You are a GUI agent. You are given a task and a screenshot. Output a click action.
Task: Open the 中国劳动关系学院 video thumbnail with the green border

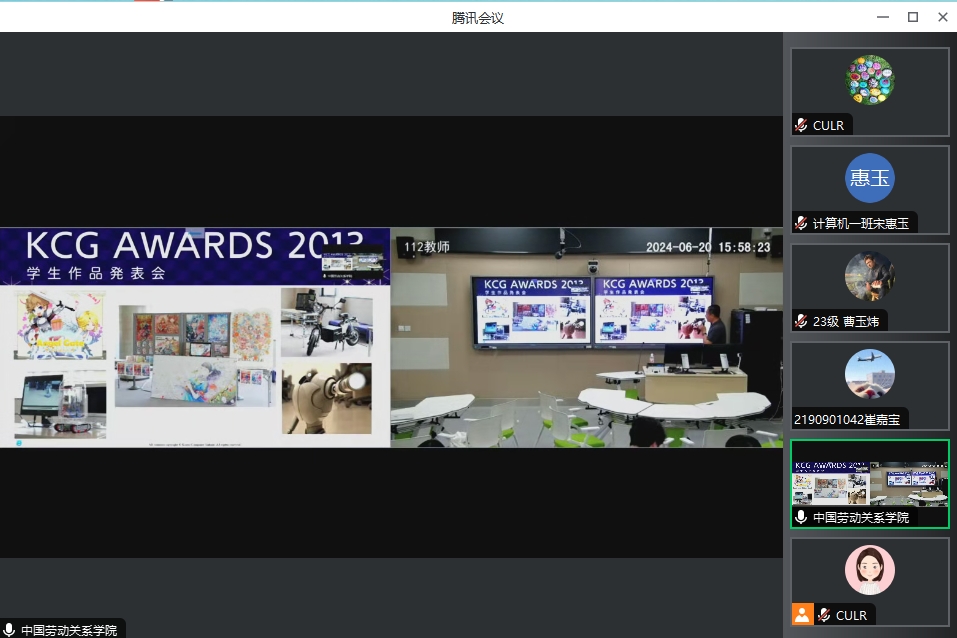coord(869,484)
